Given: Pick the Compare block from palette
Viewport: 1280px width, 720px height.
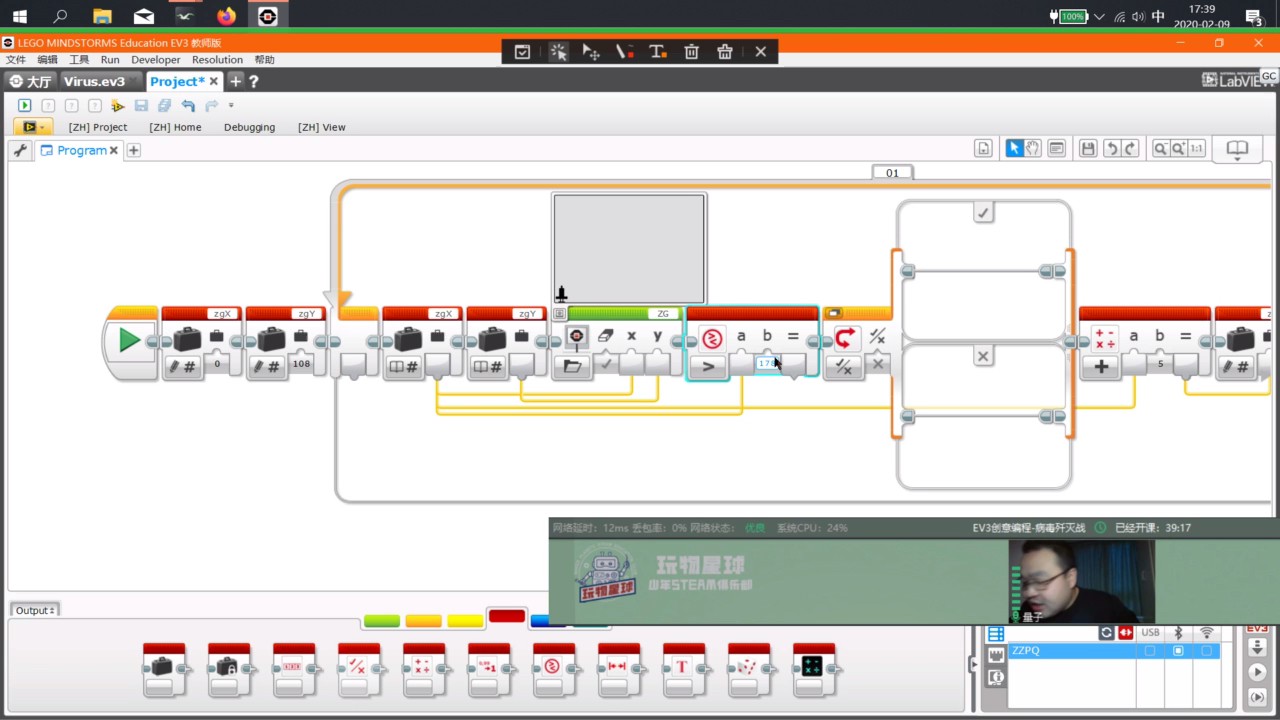Looking at the screenshot, I should tap(554, 669).
